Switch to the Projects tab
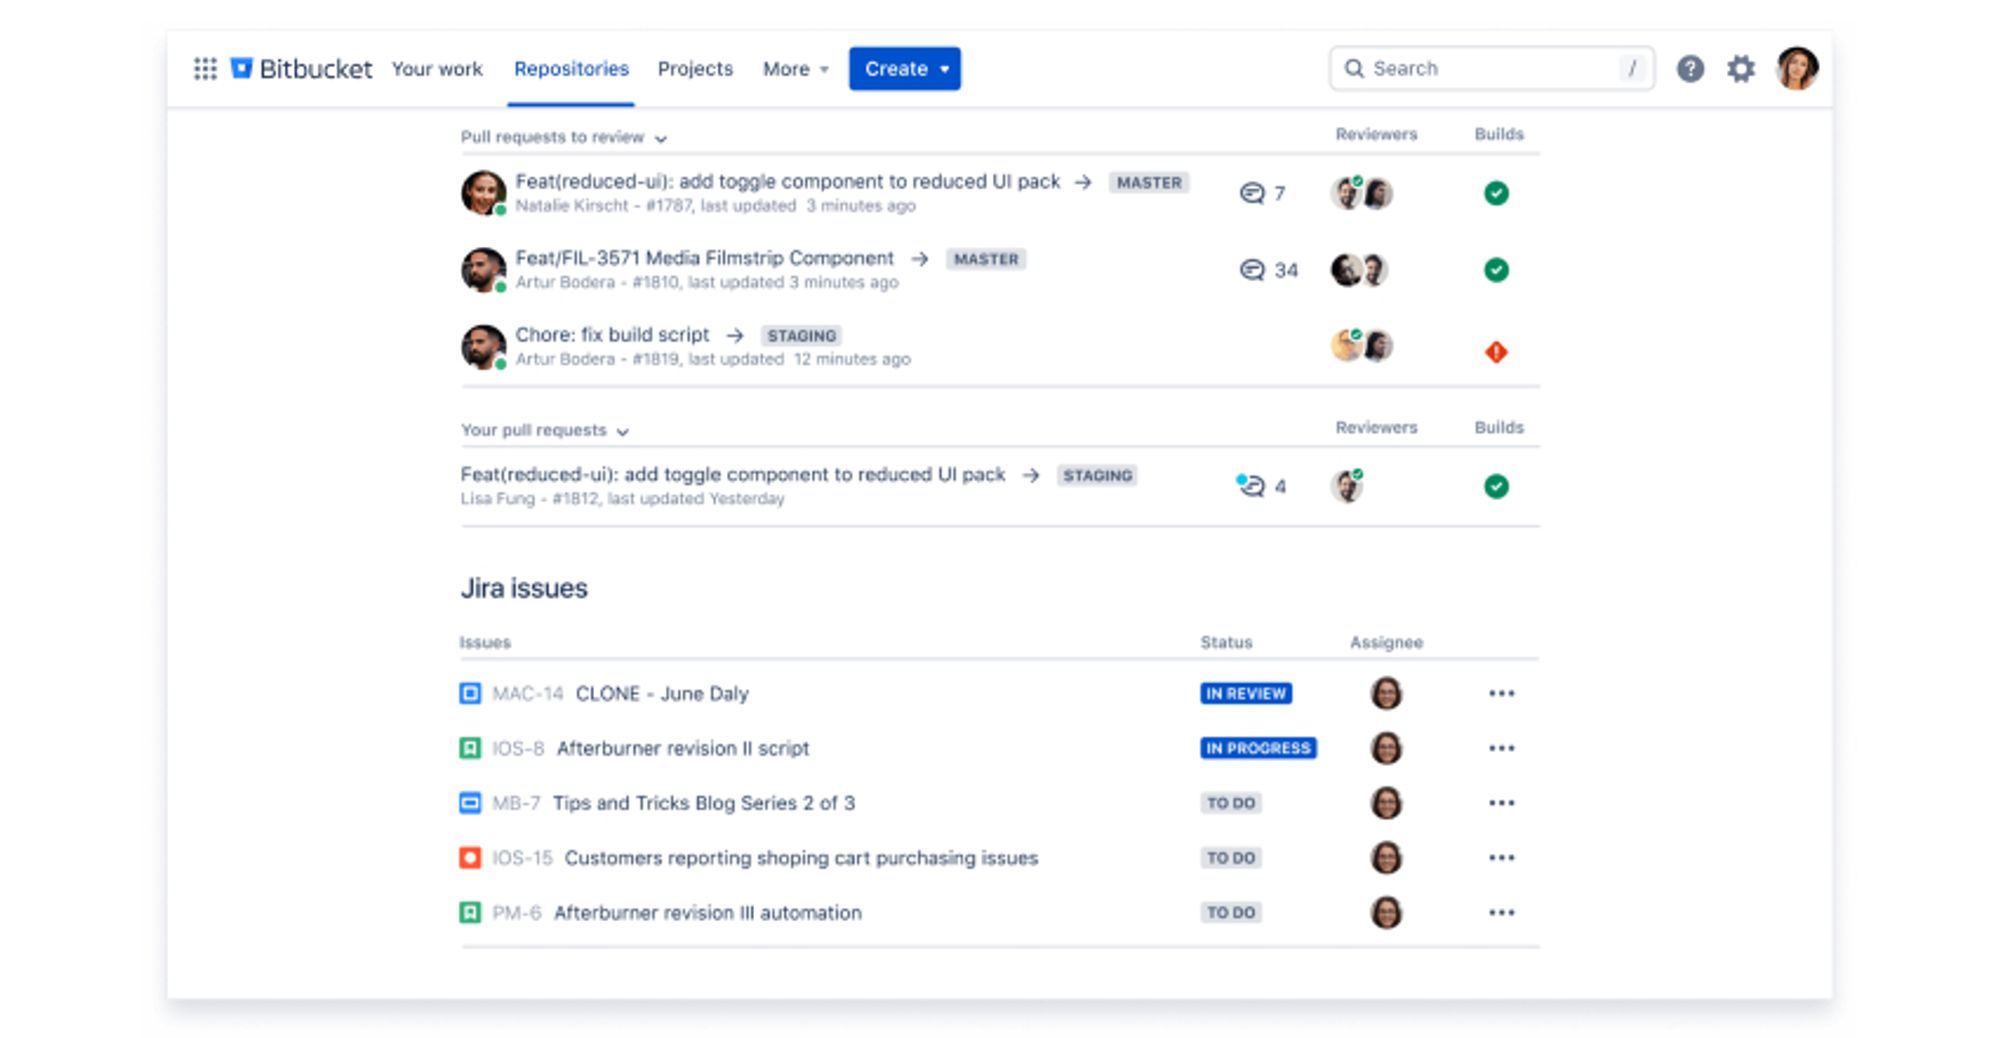 pos(695,69)
